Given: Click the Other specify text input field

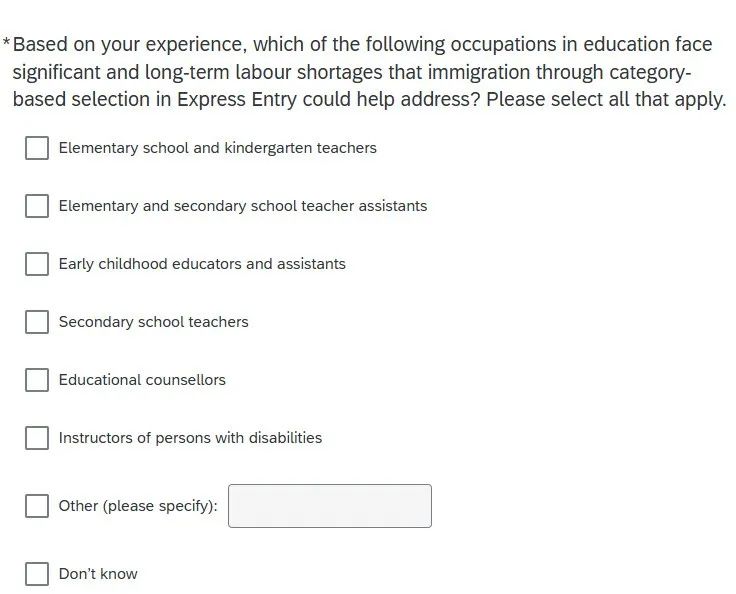Looking at the screenshot, I should click(x=330, y=506).
